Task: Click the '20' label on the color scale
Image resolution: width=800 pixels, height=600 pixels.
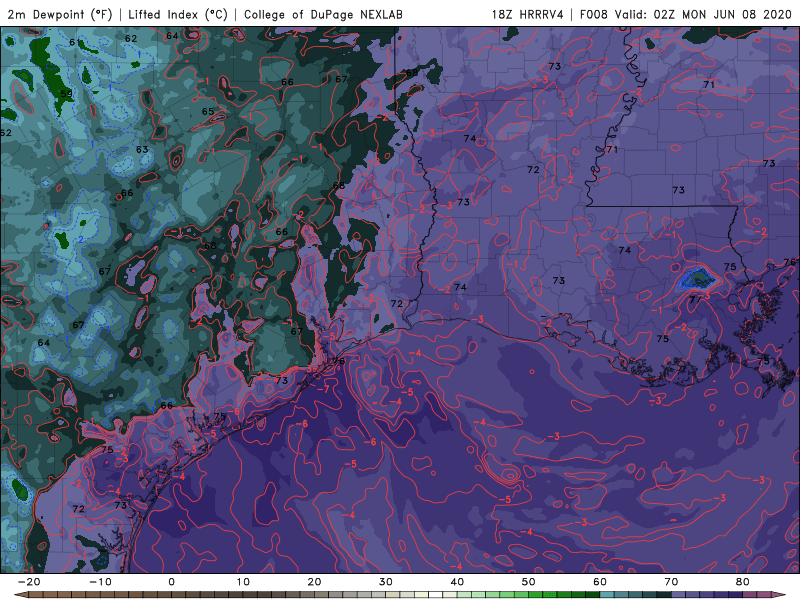Action: point(314,582)
